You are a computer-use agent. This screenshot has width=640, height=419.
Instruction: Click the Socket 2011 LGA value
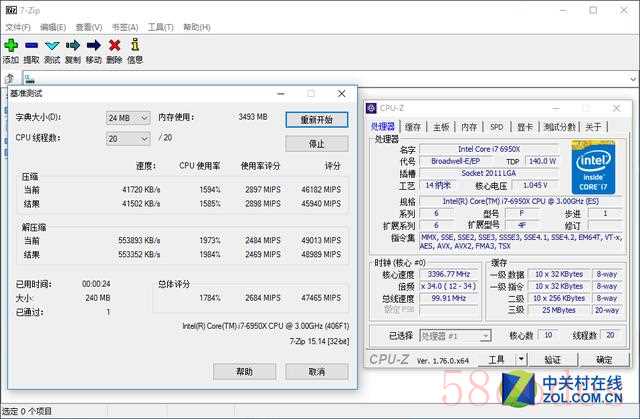tap(489, 173)
